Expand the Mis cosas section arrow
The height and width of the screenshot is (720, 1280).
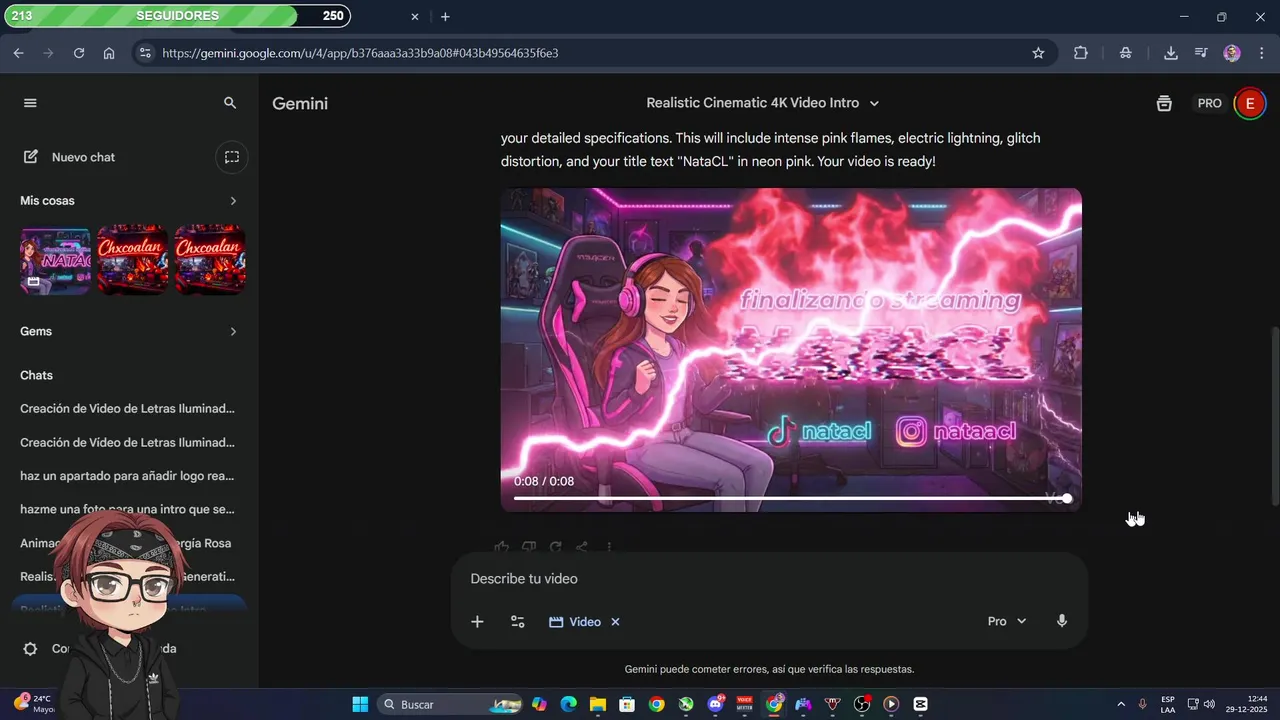pos(233,201)
